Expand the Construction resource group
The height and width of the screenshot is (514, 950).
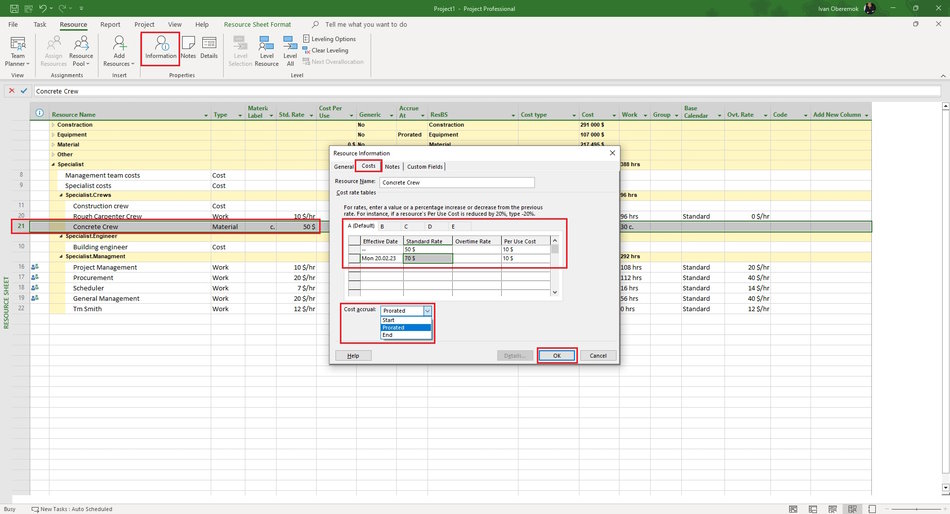point(53,125)
